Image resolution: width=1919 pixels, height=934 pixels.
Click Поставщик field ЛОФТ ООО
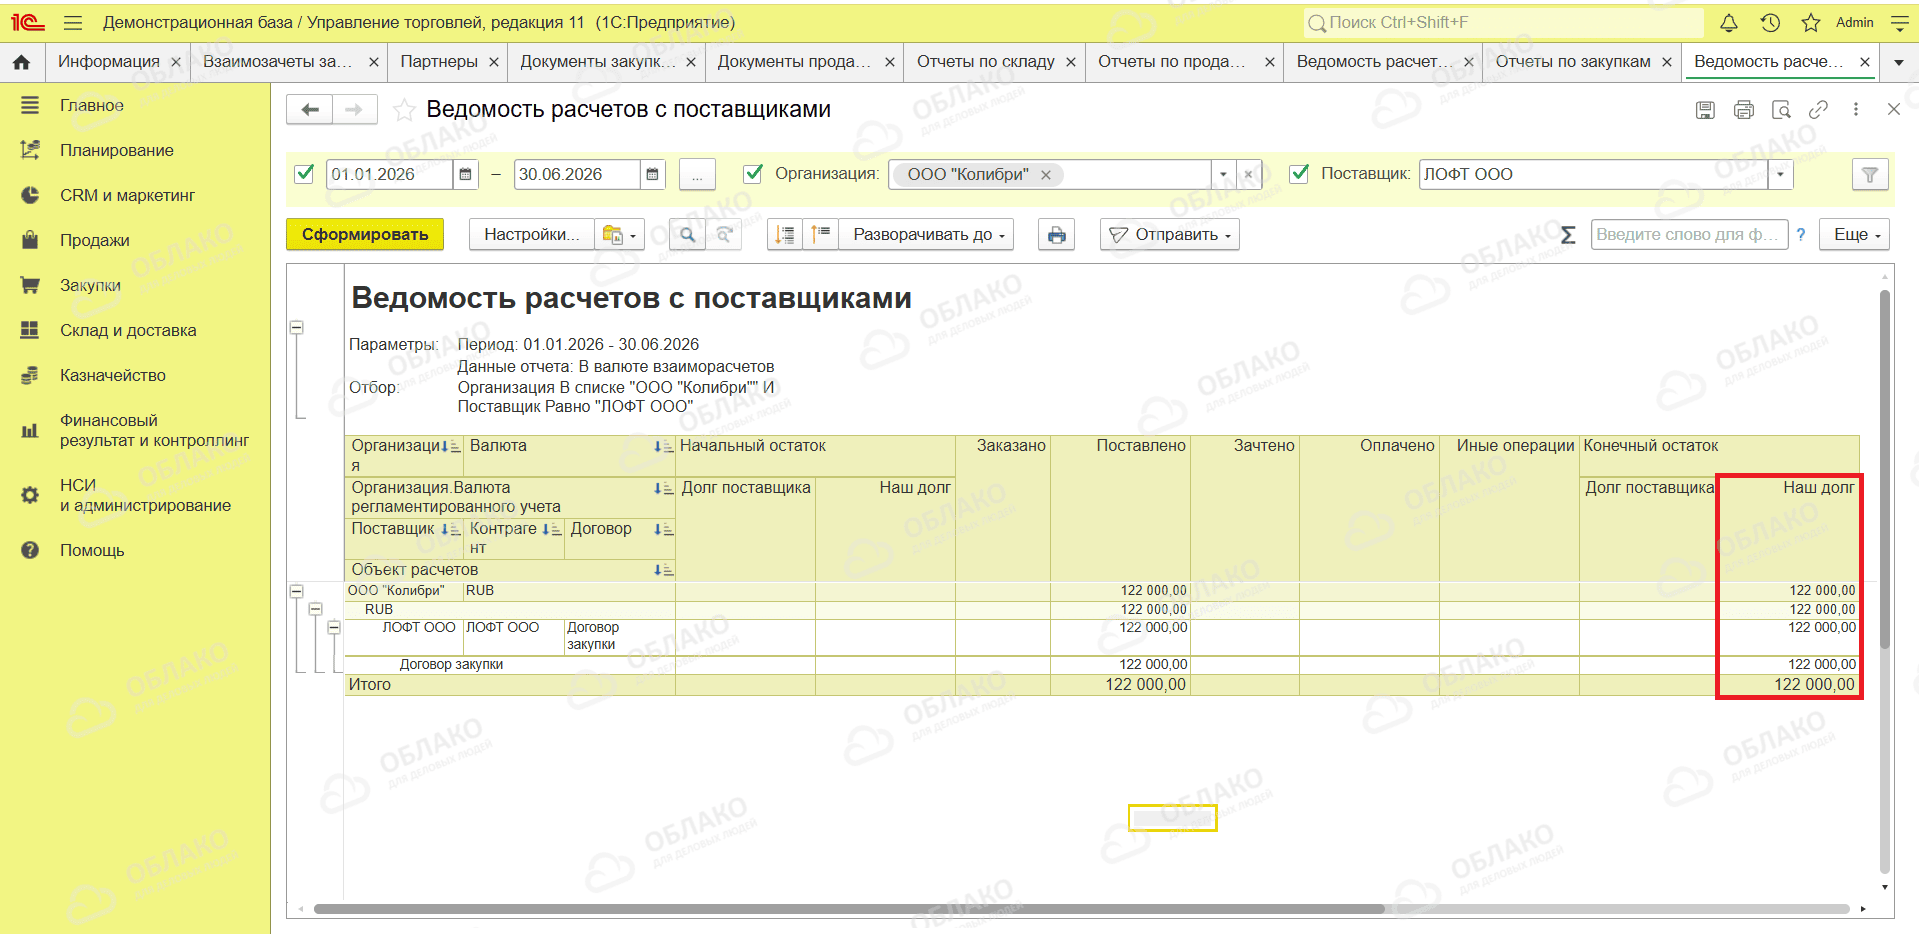point(1594,174)
